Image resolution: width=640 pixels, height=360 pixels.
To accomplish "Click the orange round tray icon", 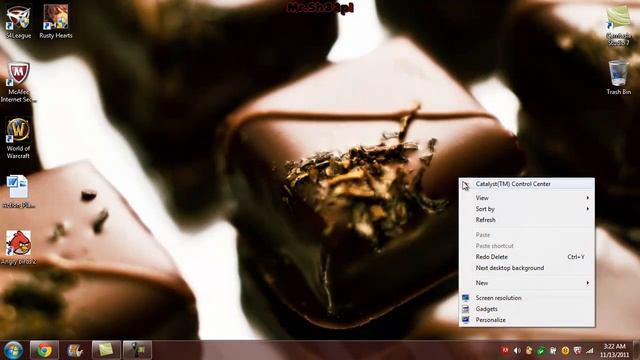I will (x=565, y=350).
